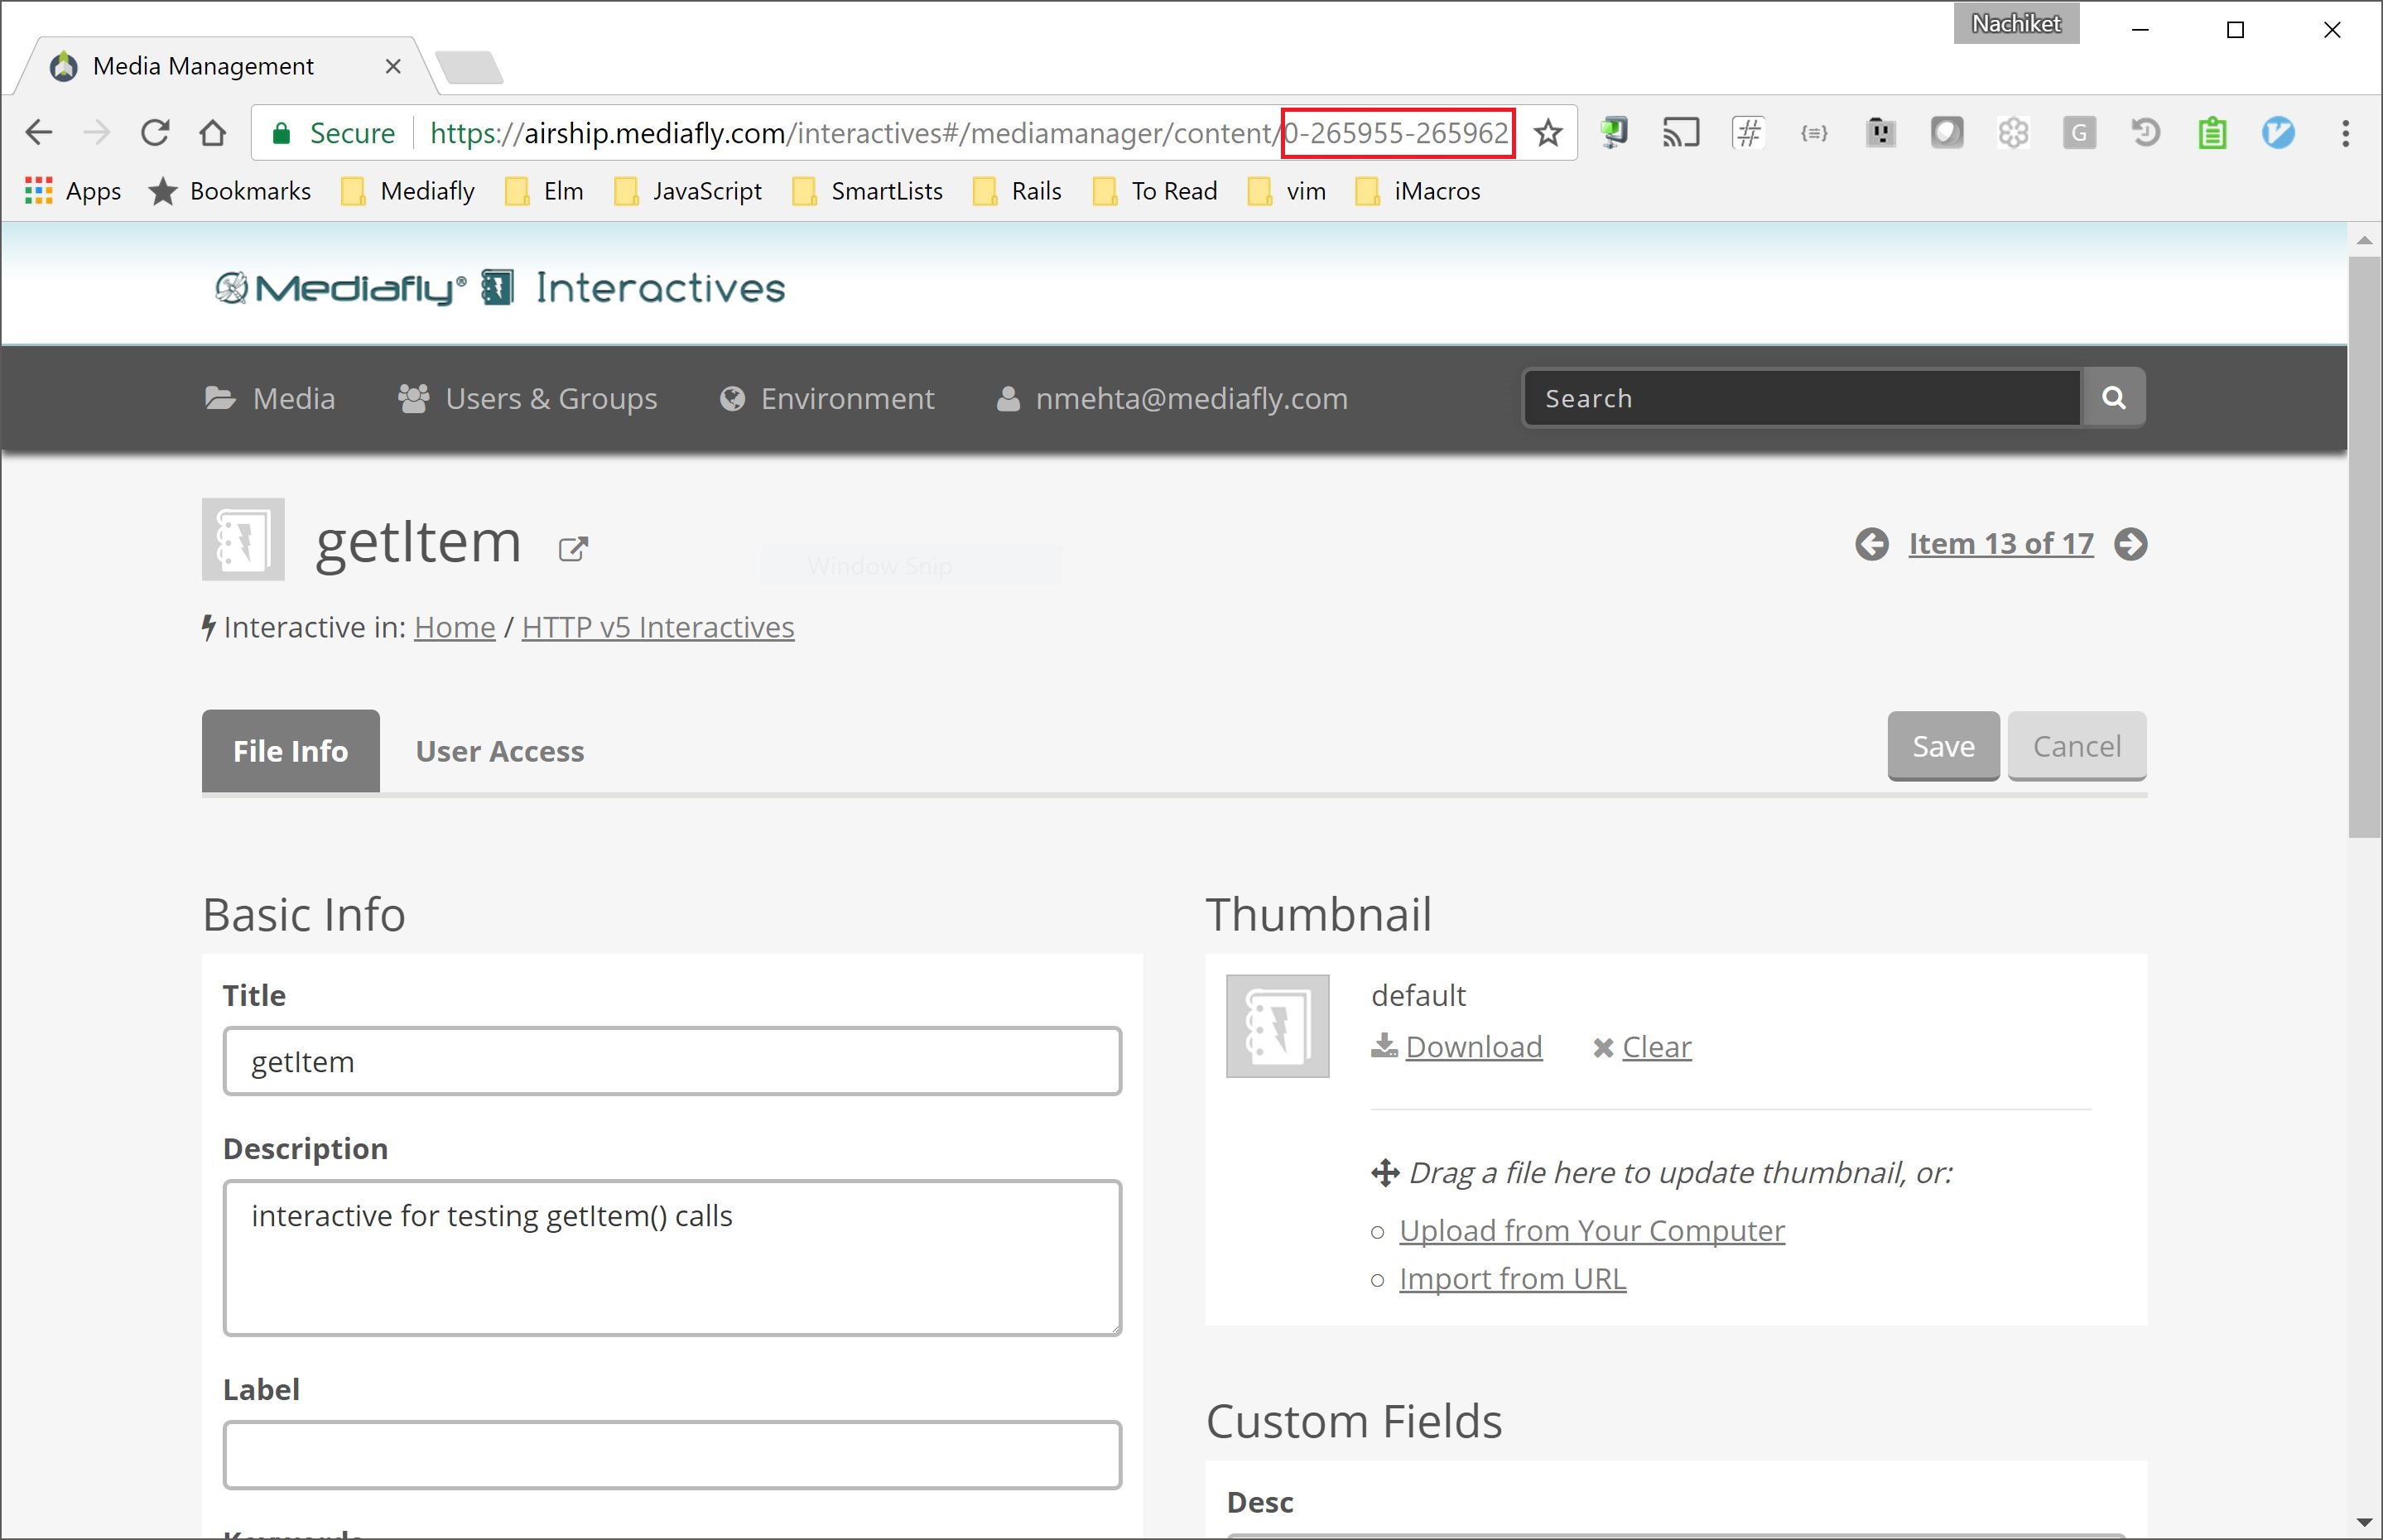The image size is (2383, 1540).
Task: Bookmark this page with star icon
Action: tap(1547, 133)
